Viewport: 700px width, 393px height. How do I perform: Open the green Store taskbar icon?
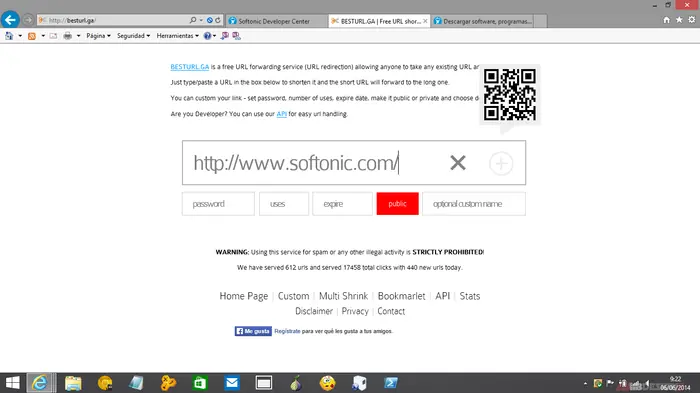[x=200, y=383]
